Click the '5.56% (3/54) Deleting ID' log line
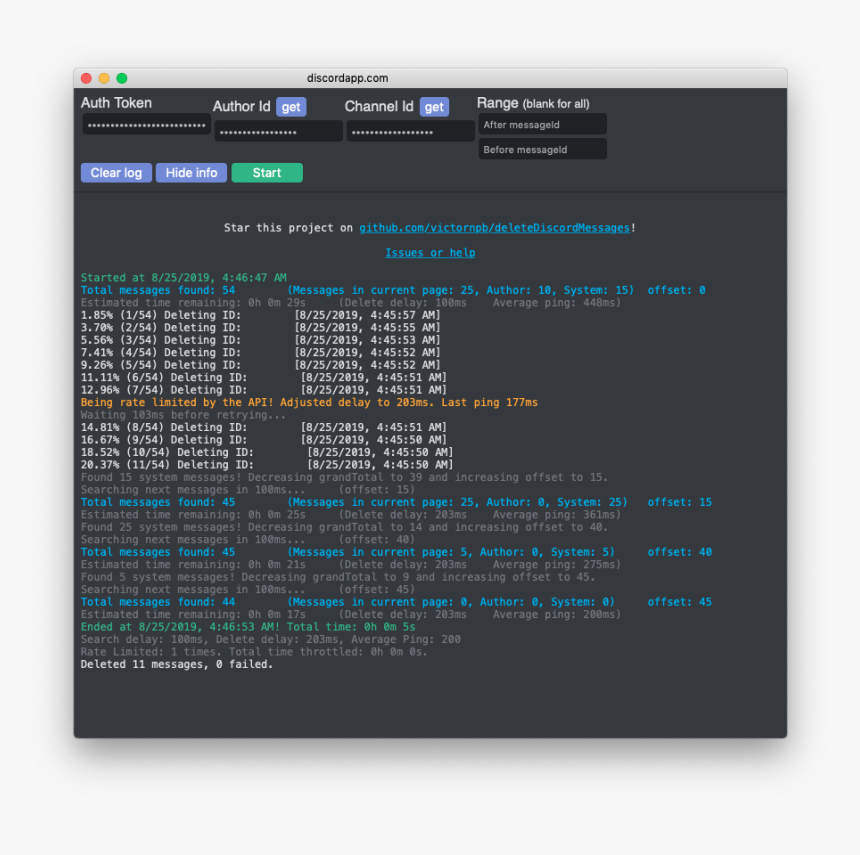Viewport: 860px width, 855px height. (x=261, y=340)
